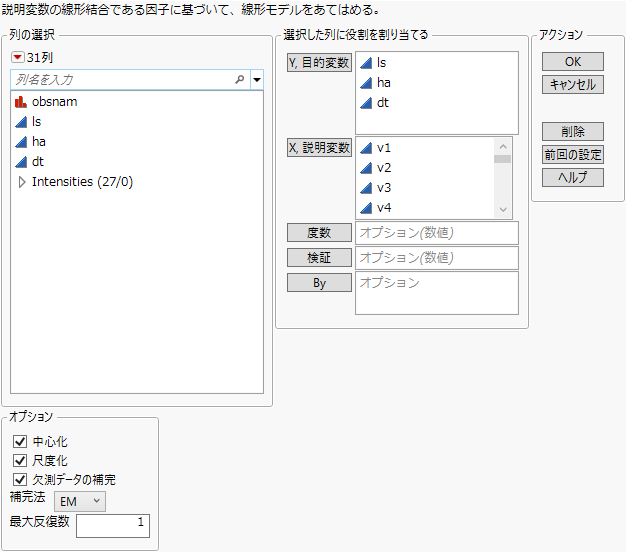Select ls in the Y role list
Viewport: 626px width, 552px height.
(x=381, y=63)
